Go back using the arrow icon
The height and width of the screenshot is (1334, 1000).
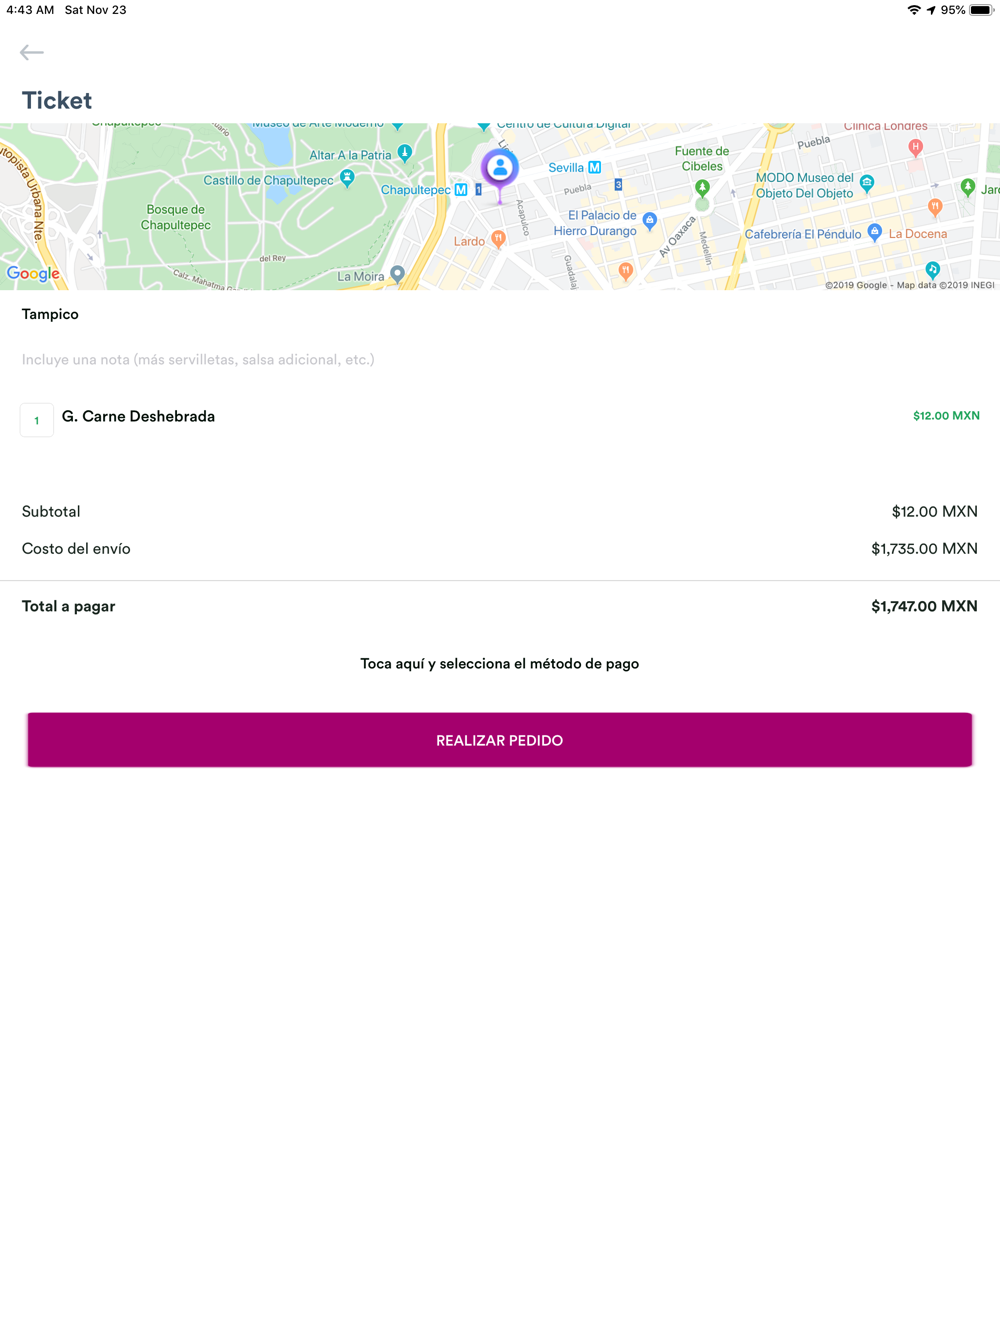coord(32,52)
